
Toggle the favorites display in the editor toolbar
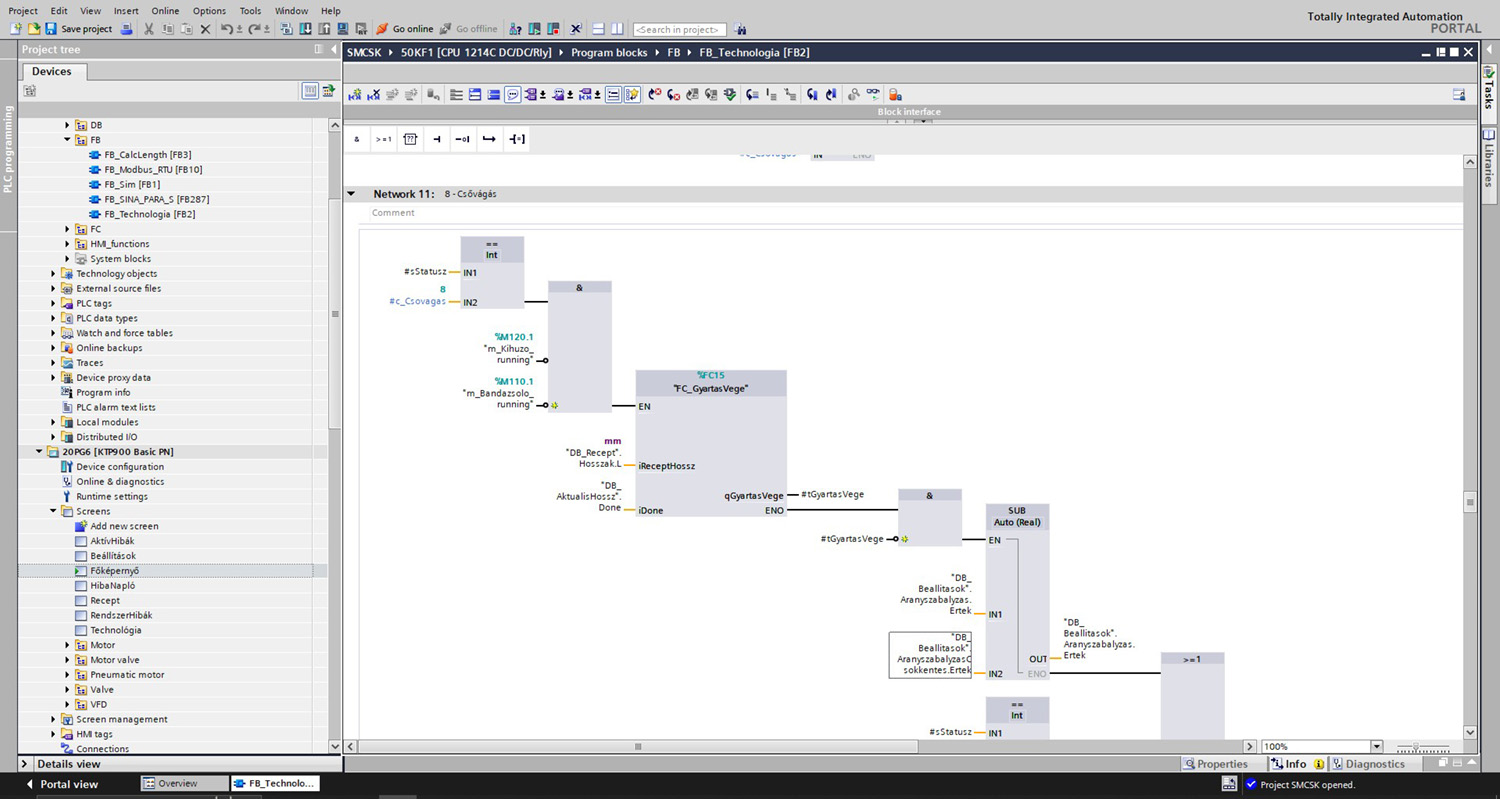click(632, 95)
